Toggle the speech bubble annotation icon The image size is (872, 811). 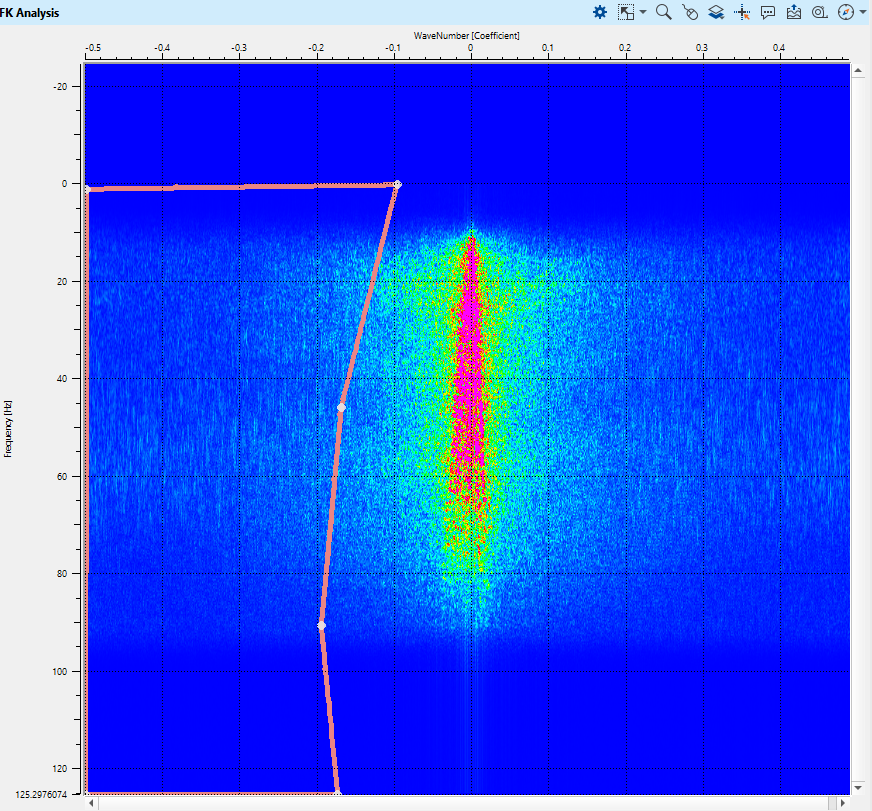(768, 12)
